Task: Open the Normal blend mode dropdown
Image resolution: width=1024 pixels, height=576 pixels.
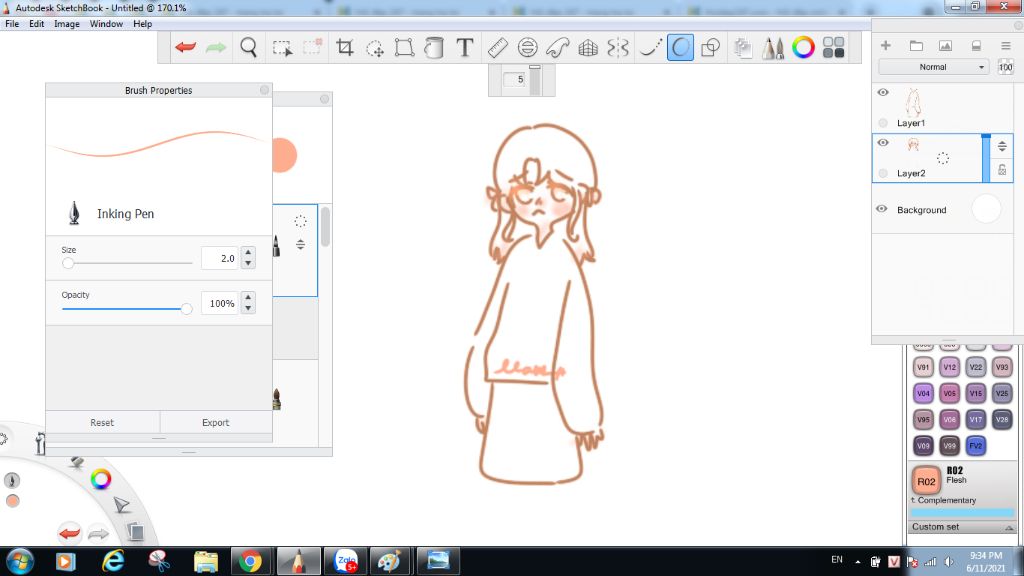Action: (933, 67)
